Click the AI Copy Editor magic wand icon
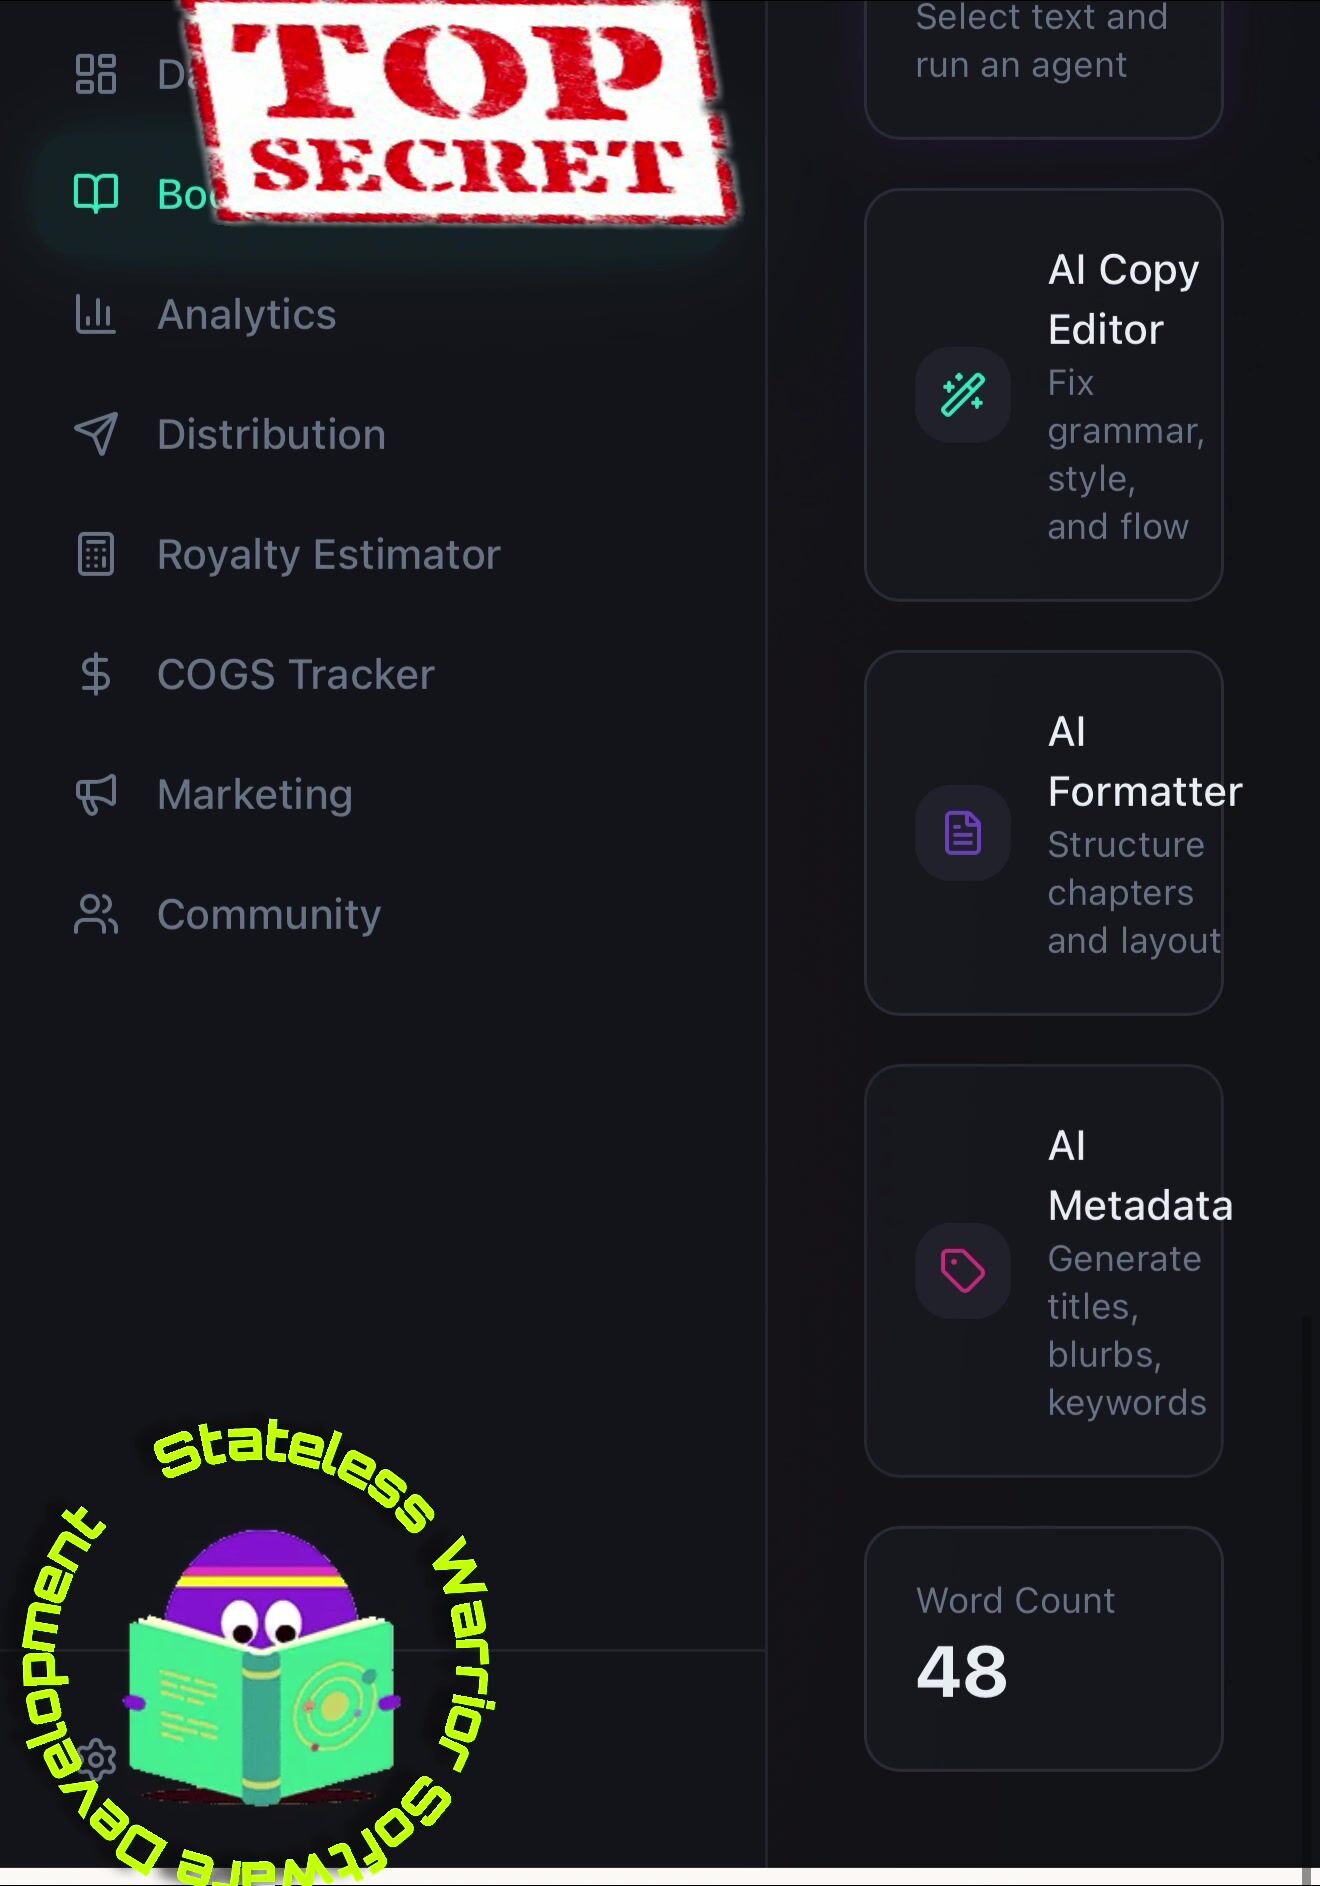1320x1886 pixels. pyautogui.click(x=963, y=395)
